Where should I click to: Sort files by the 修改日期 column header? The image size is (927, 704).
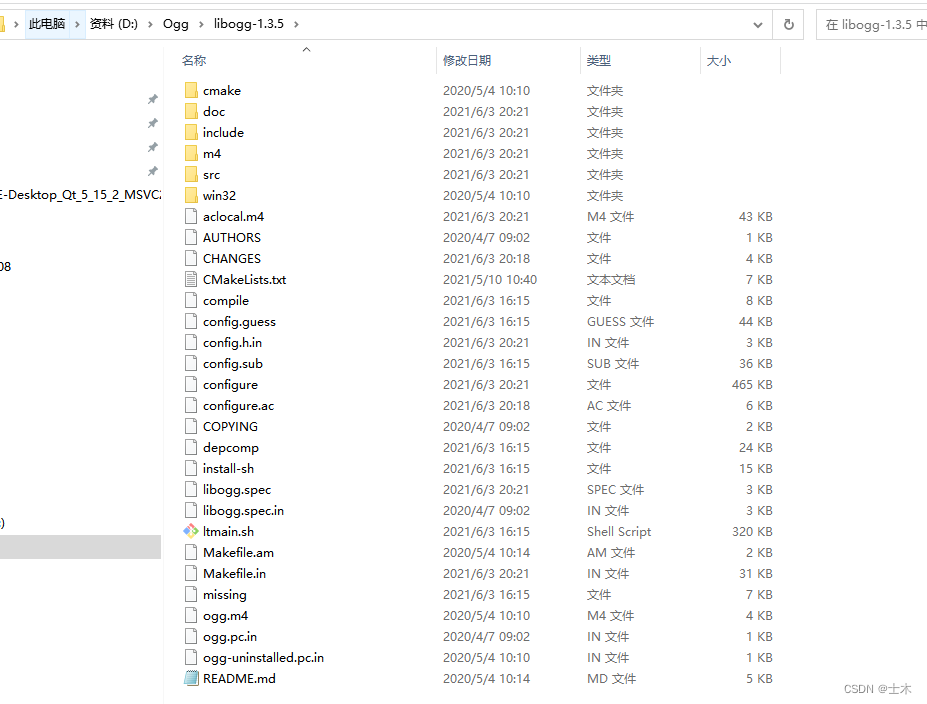point(466,60)
